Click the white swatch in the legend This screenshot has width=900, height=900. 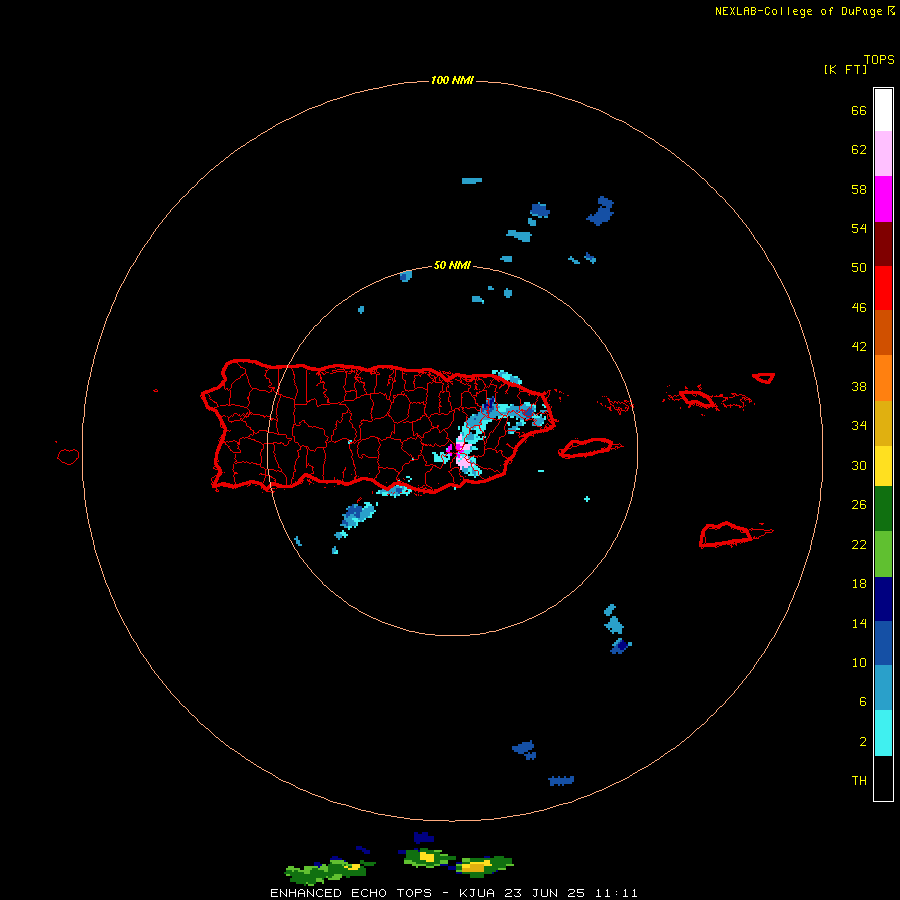(x=883, y=110)
